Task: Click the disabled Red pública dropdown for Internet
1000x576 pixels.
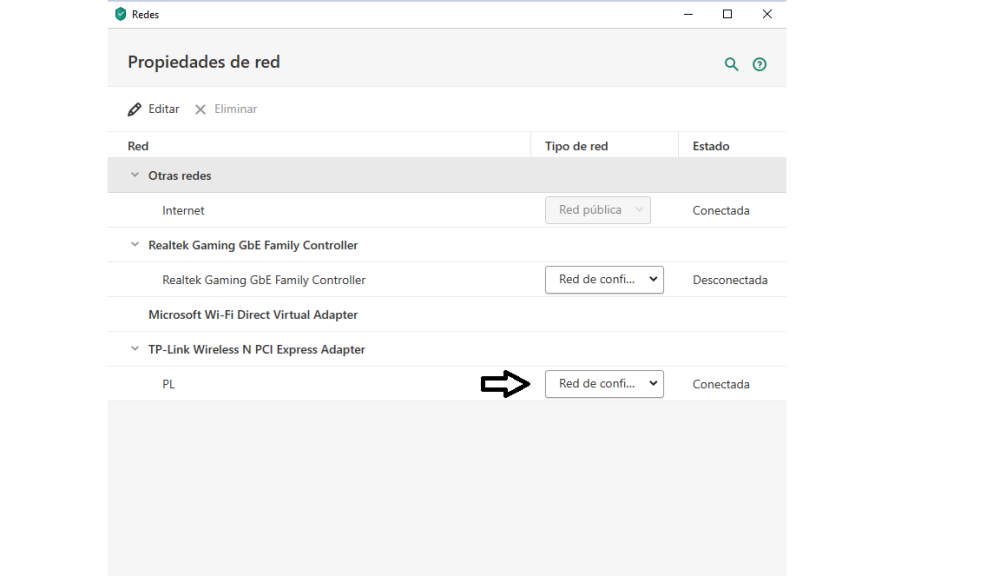Action: point(597,210)
